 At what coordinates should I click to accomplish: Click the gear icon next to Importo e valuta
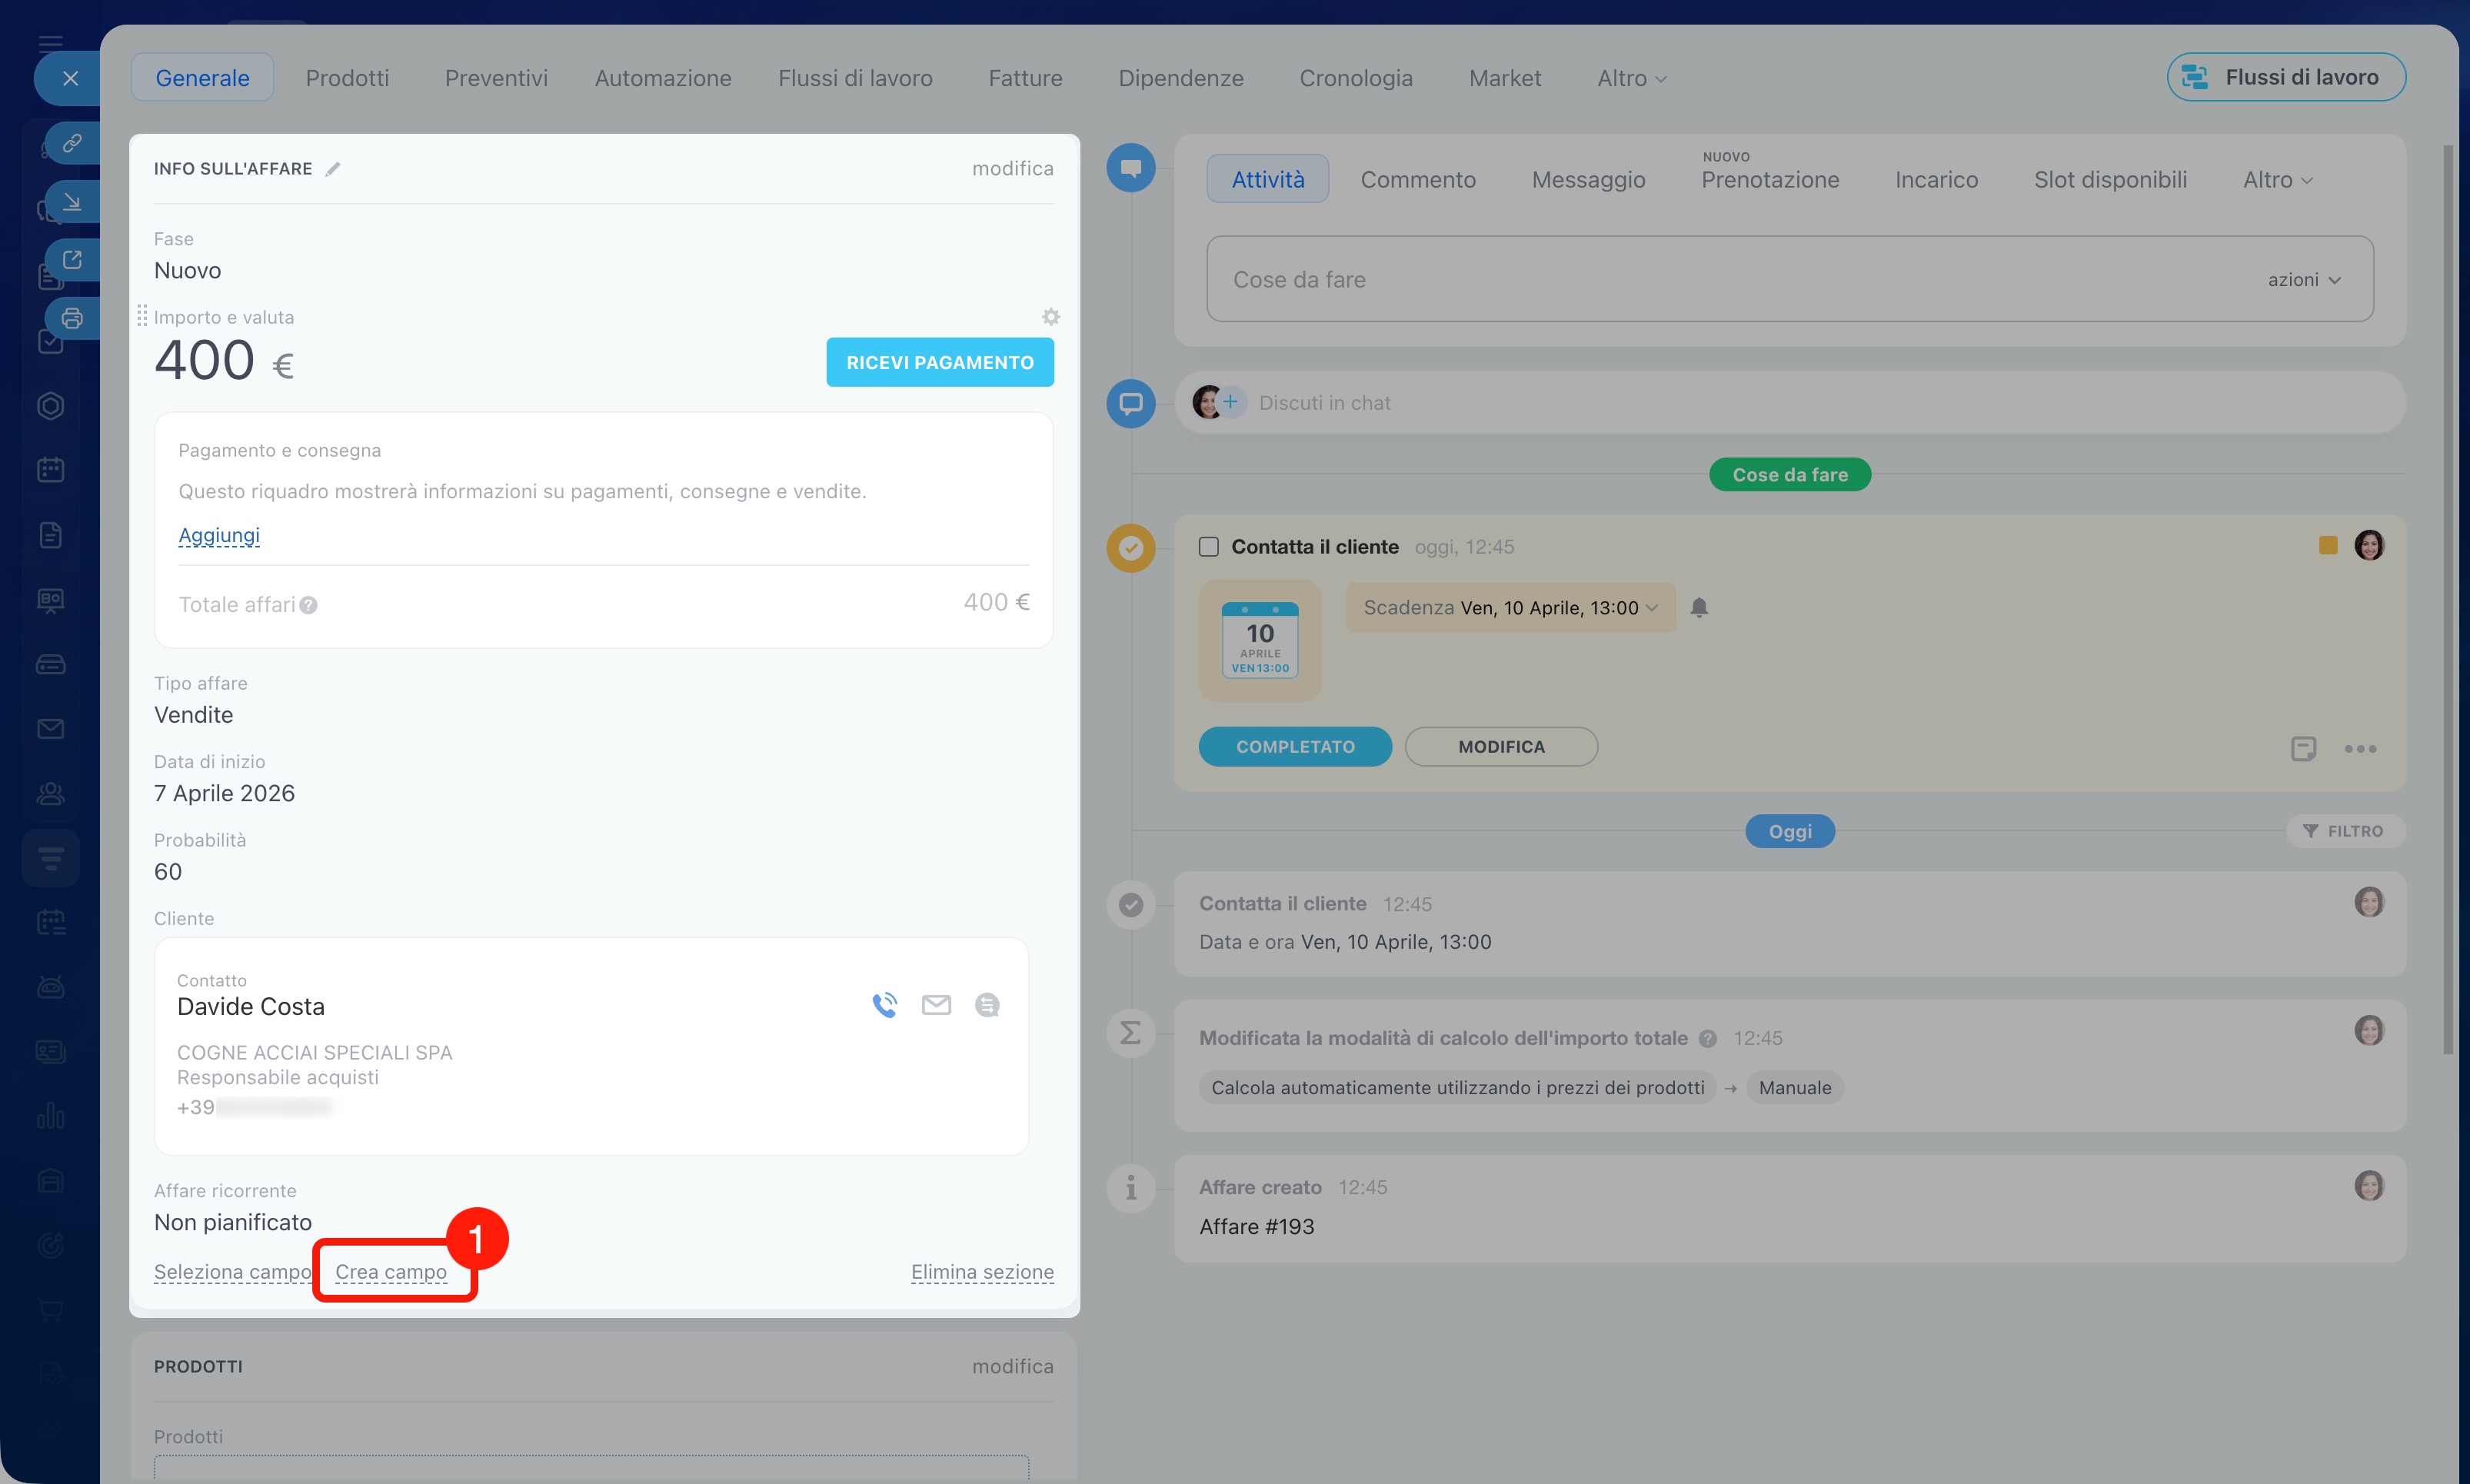coord(1050,317)
